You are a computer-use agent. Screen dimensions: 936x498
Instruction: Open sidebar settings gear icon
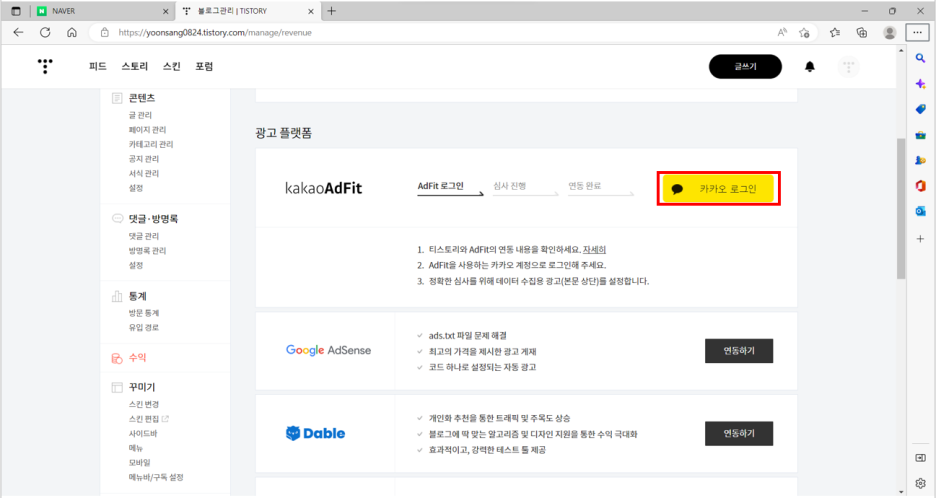point(920,482)
